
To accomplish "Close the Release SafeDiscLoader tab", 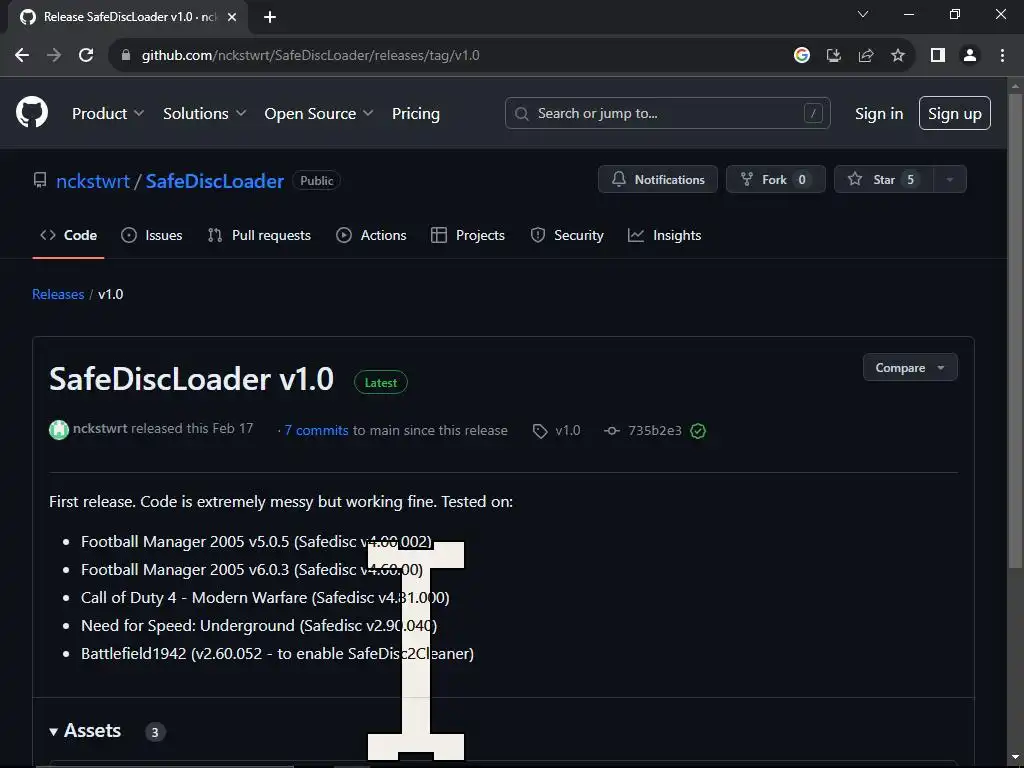I will pos(232,17).
